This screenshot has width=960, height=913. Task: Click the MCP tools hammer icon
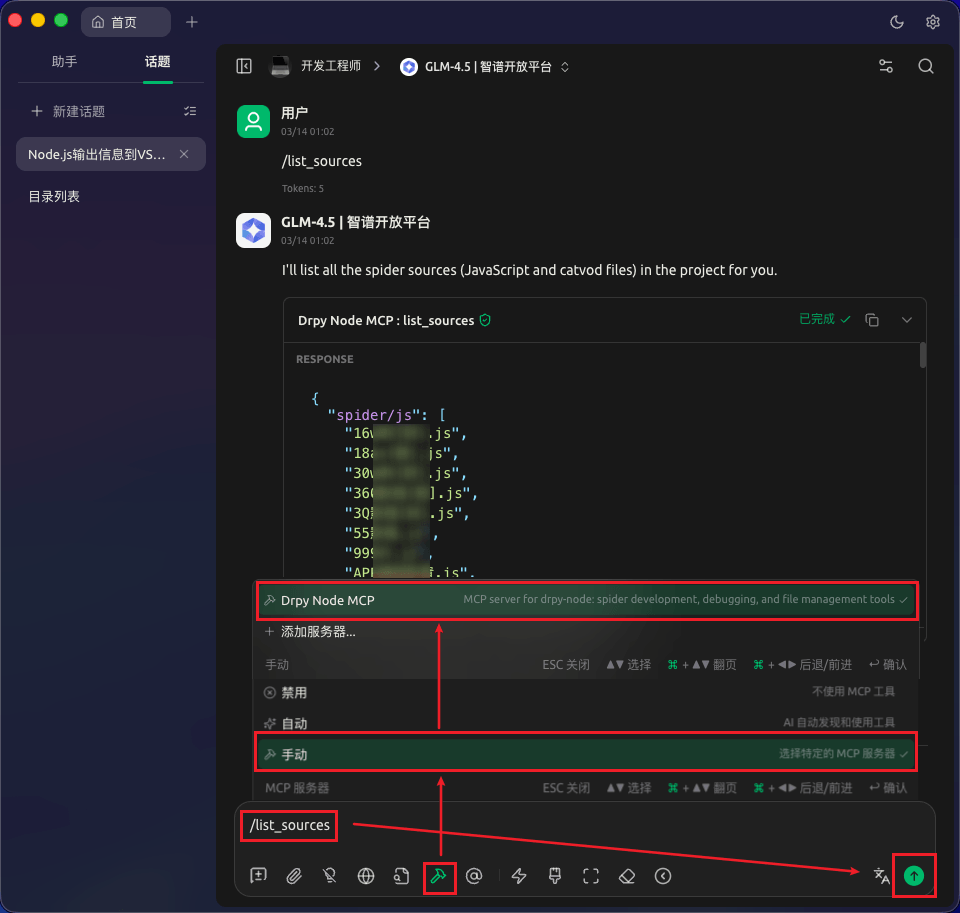pos(438,876)
